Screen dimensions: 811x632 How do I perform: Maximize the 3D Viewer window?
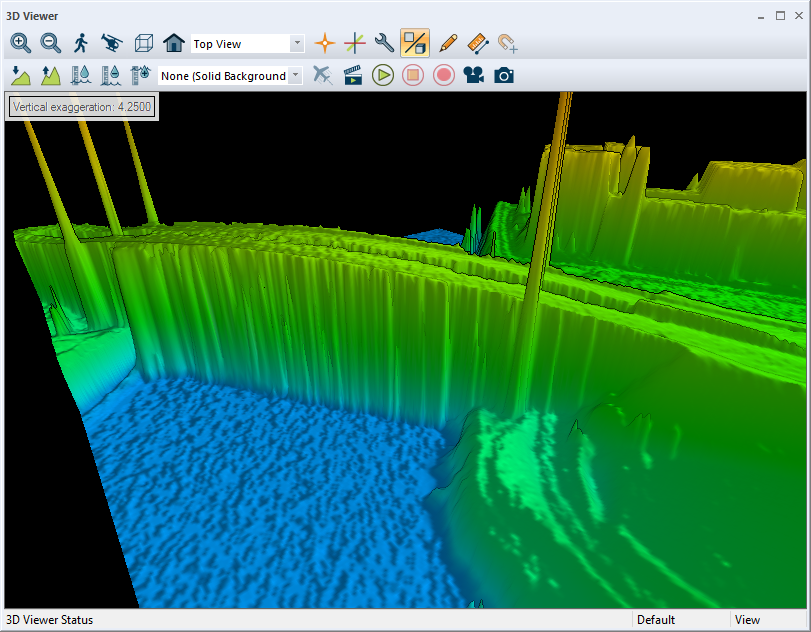[x=780, y=16]
